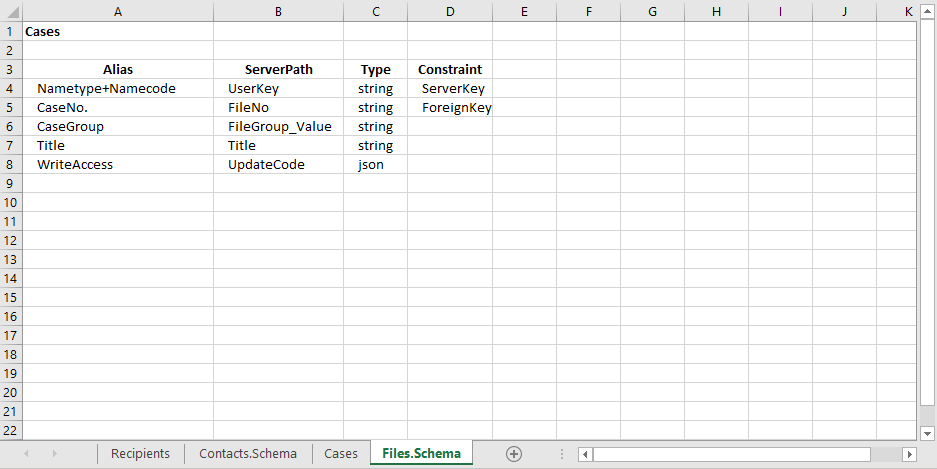Viewport: 937px width, 469px height.
Task: Open the Recipients sheet tab
Action: 140,453
